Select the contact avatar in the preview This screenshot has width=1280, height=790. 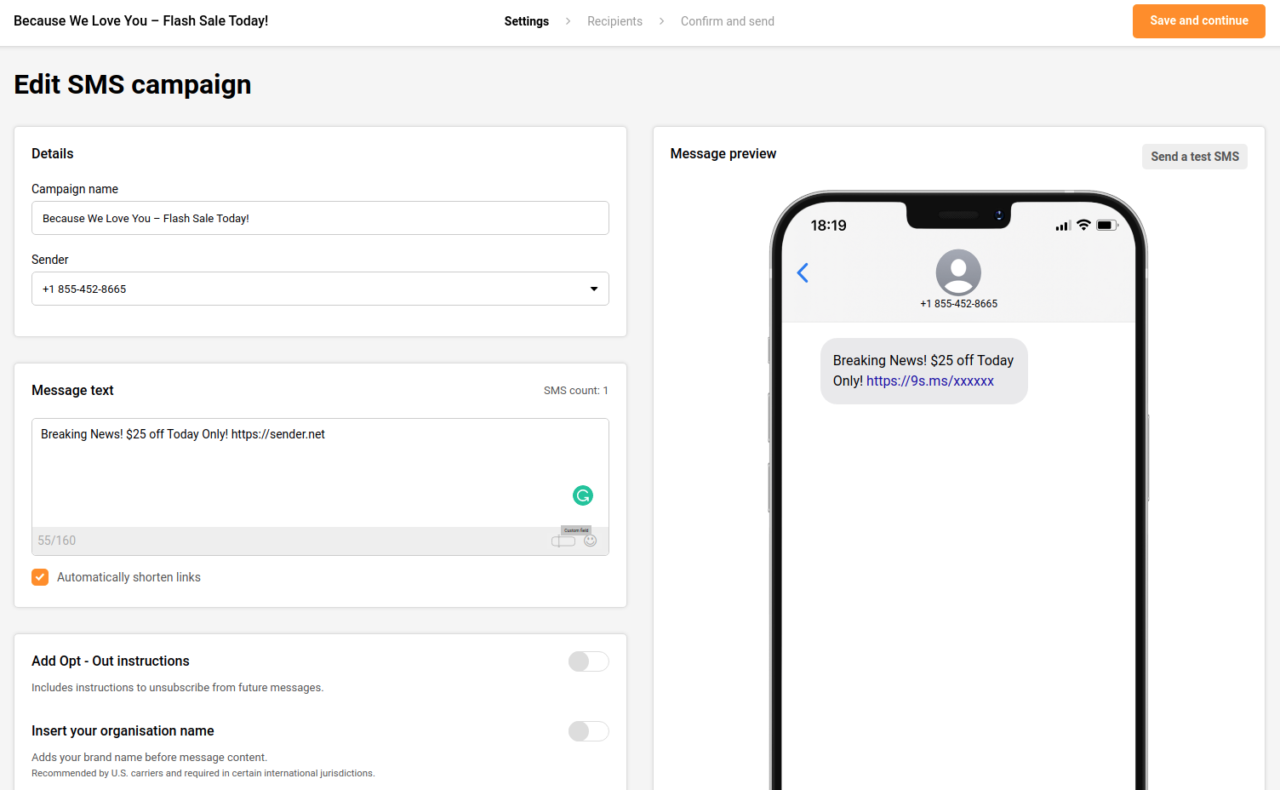(x=958, y=272)
